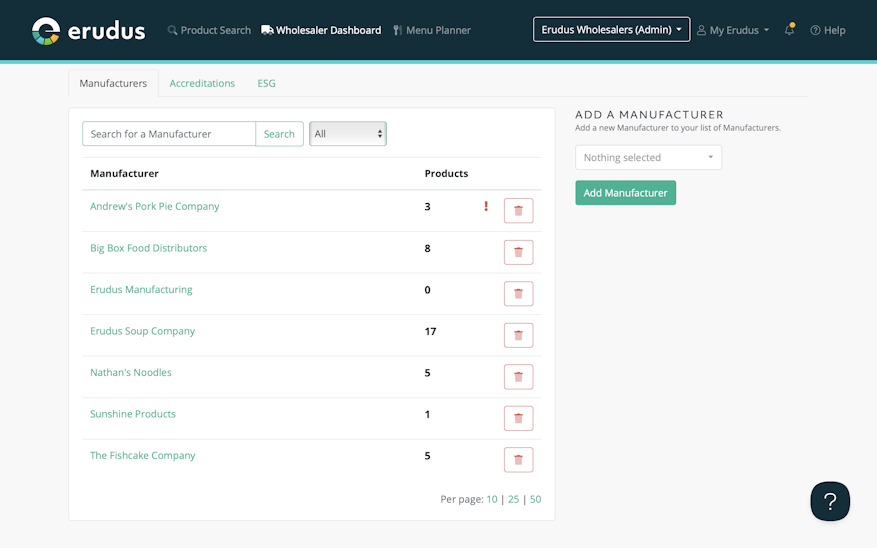The width and height of the screenshot is (877, 548).
Task: Delete Andrew's Pork Pie Company with trash icon
Action: pyautogui.click(x=518, y=211)
